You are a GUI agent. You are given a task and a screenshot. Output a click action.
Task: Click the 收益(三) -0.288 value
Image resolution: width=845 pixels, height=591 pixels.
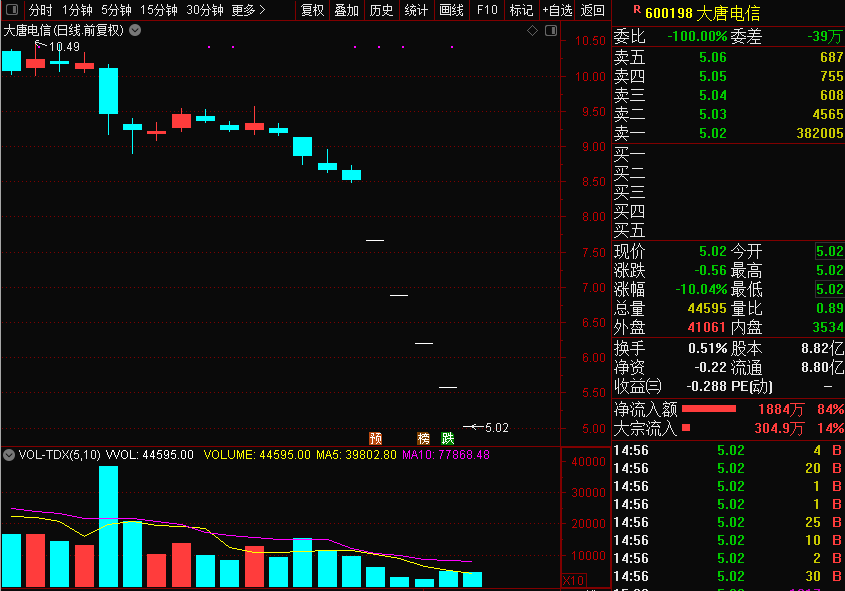[x=706, y=386]
